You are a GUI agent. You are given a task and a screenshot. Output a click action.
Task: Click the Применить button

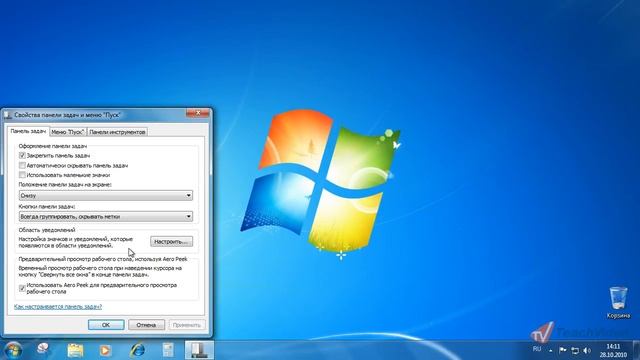(187, 325)
